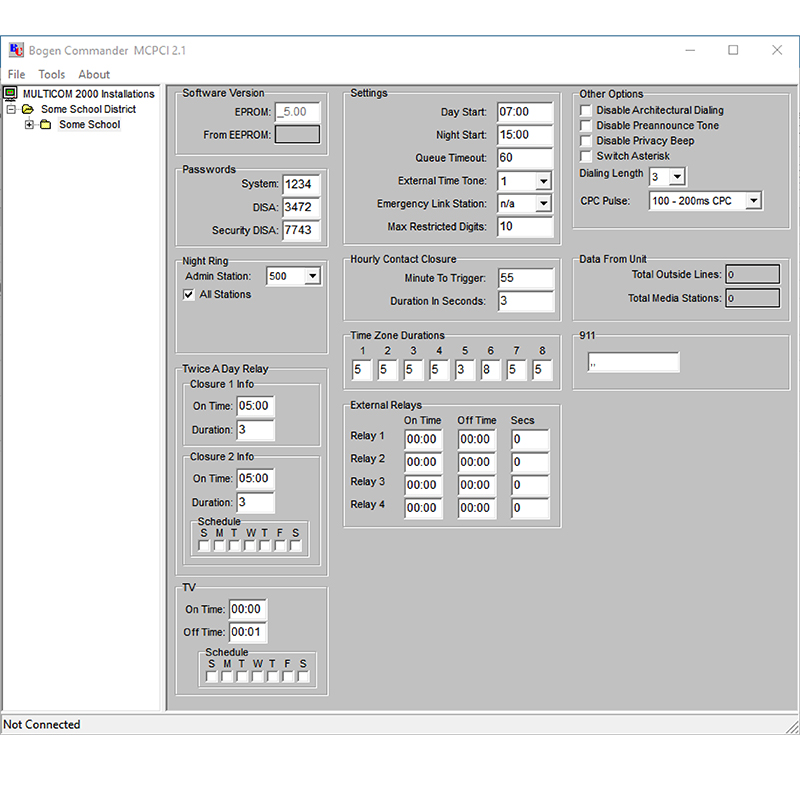Toggle the All Stations checkbox

pyautogui.click(x=189, y=295)
